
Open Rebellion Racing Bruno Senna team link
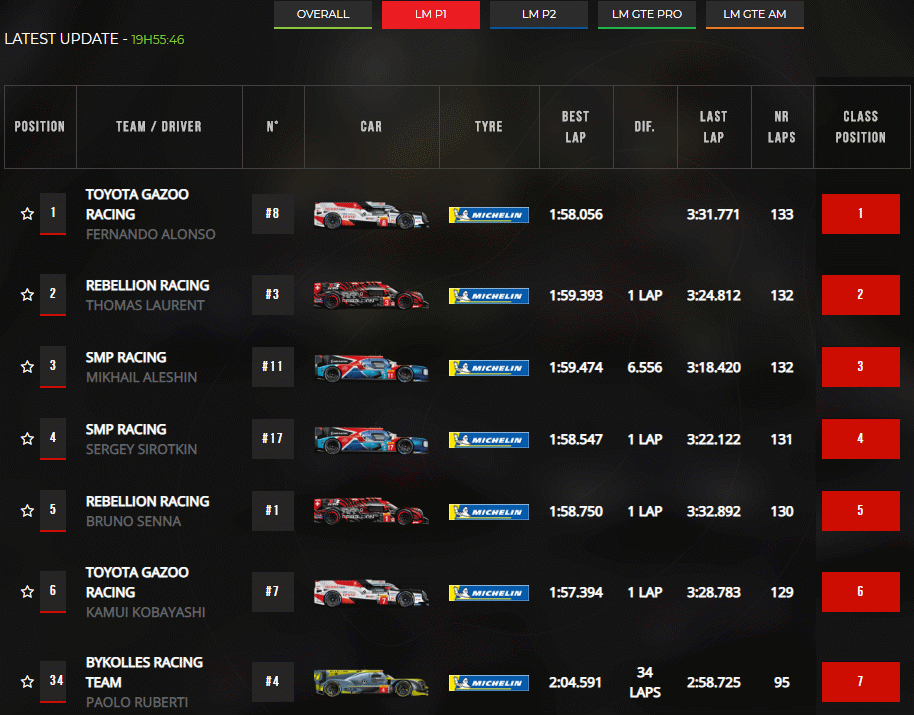tap(147, 501)
